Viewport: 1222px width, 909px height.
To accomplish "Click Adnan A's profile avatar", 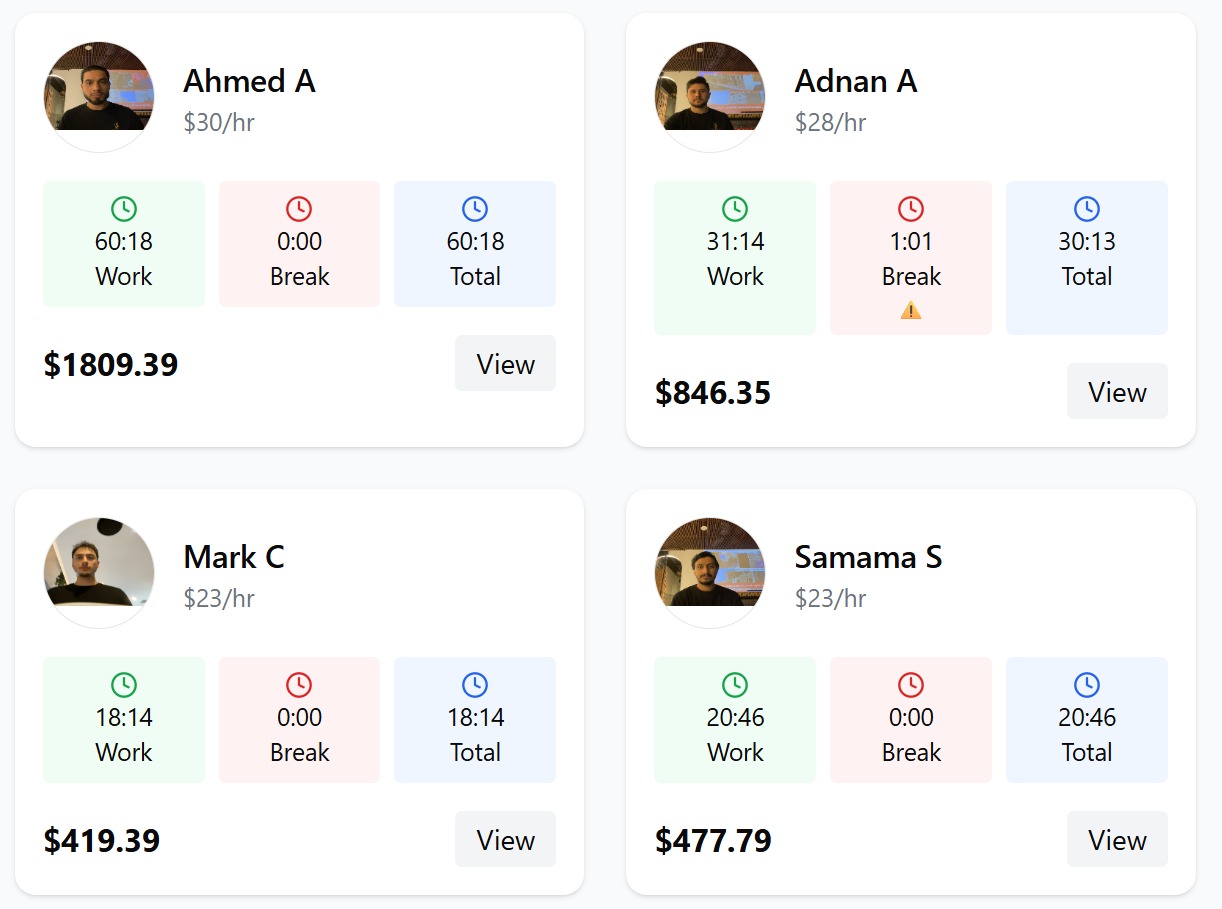I will (x=710, y=97).
